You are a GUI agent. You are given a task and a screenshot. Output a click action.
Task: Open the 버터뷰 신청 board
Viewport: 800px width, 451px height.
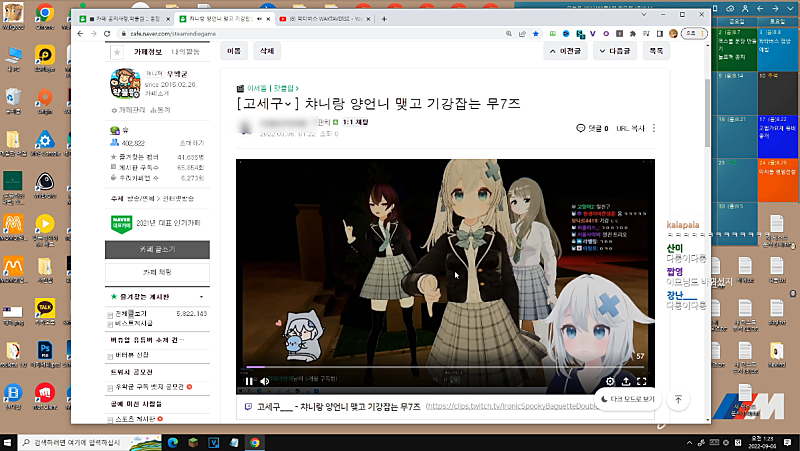[132, 355]
